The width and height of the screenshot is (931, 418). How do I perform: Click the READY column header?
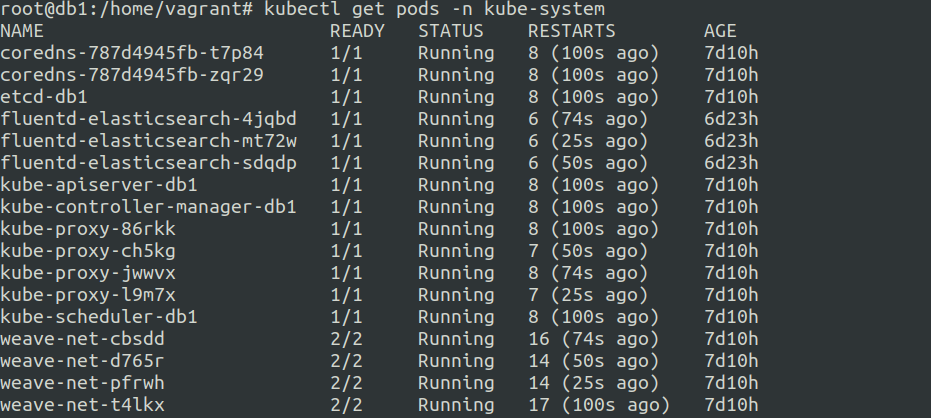(x=357, y=31)
